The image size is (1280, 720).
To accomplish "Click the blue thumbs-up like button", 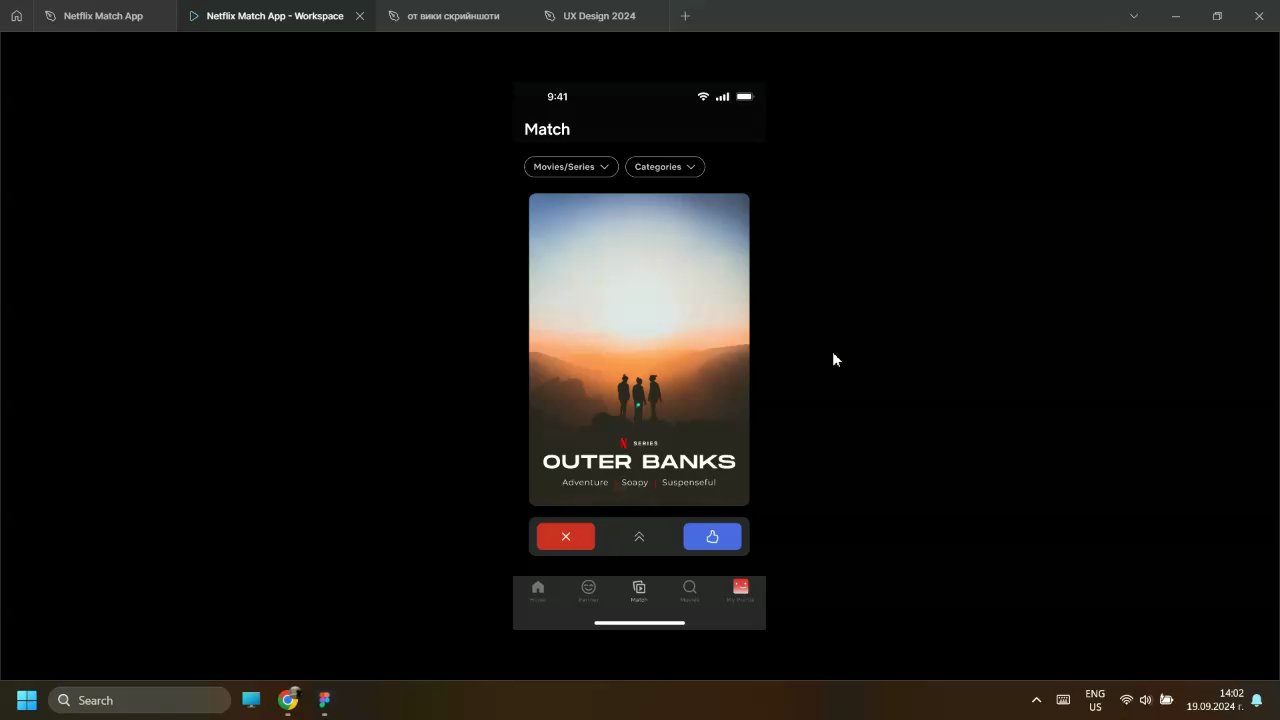I will point(712,537).
